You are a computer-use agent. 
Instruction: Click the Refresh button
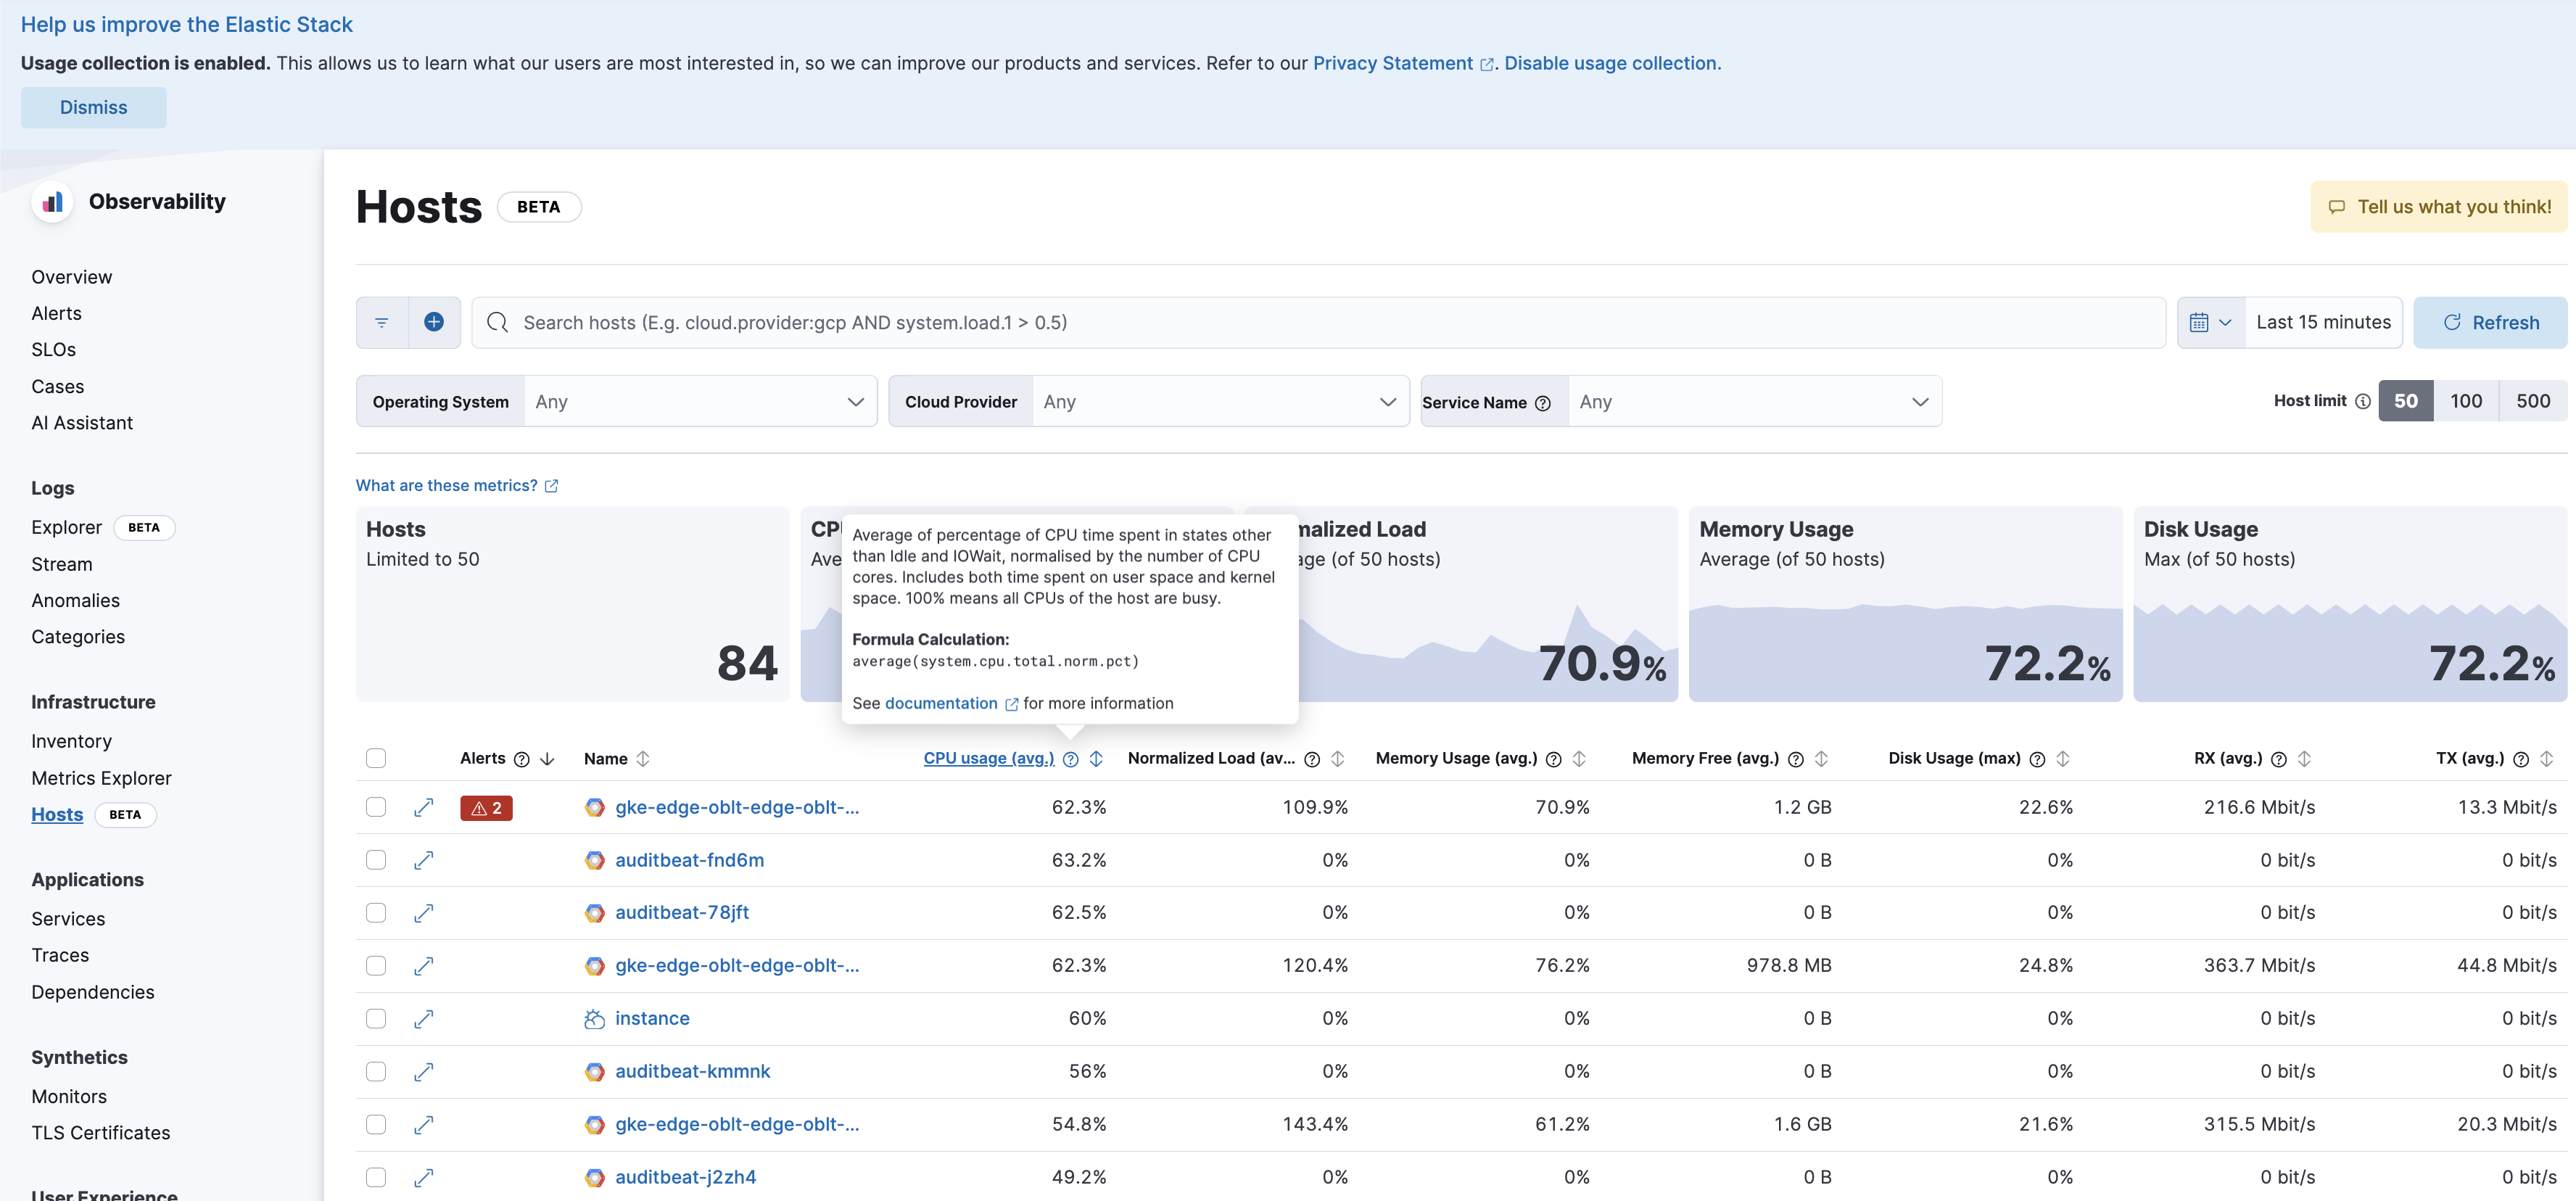click(x=2490, y=322)
